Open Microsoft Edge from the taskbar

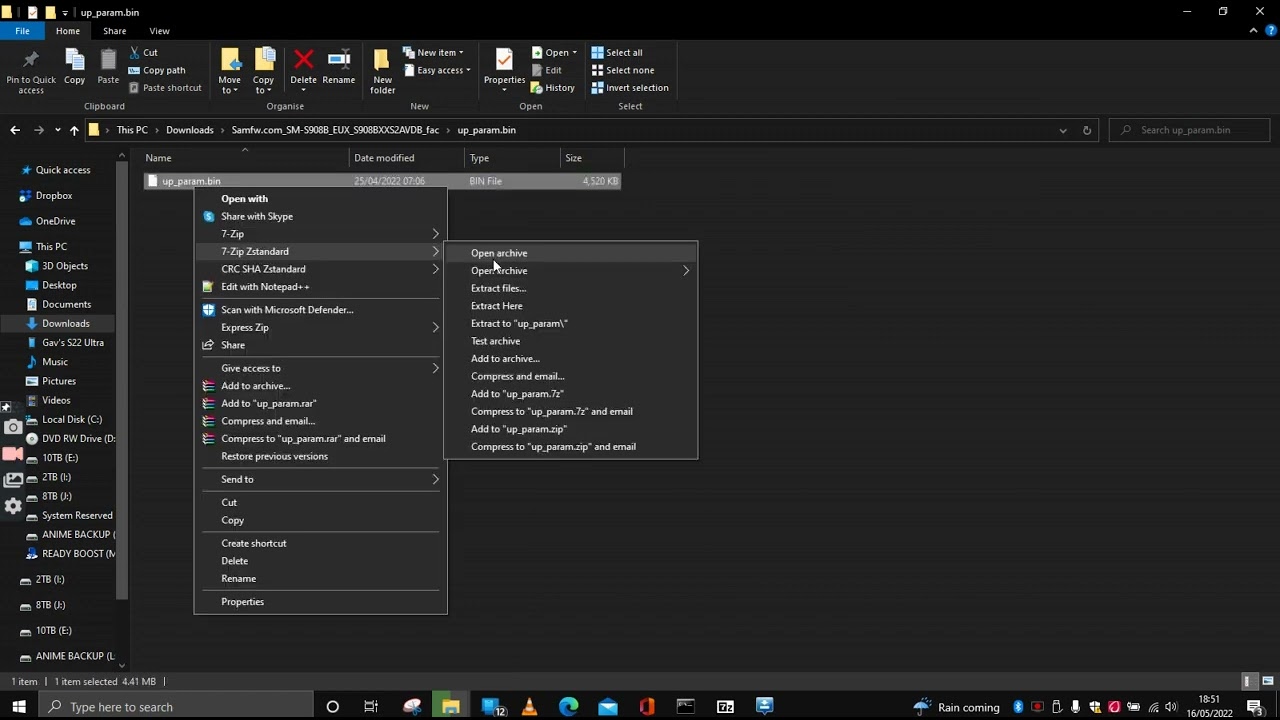pos(569,707)
